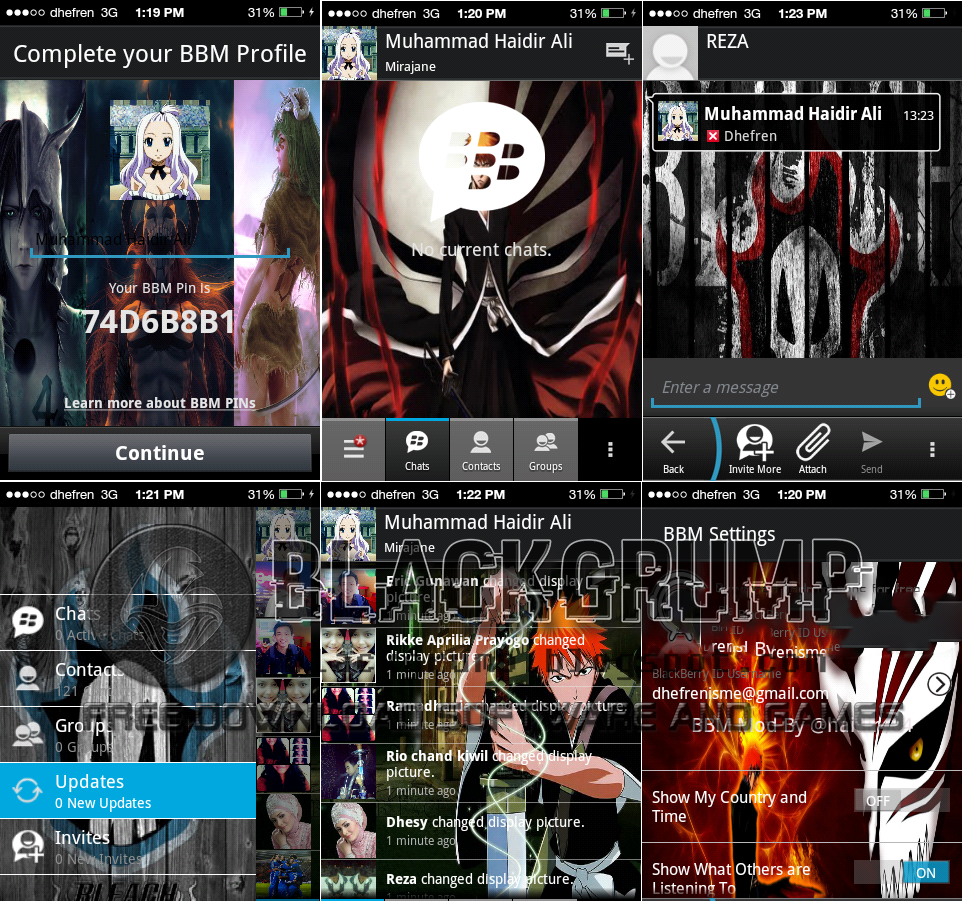Screen dimensions: 962x901
Task: Tap dhefrenisme@gmail.com BlackBerry ID username
Action: pyautogui.click(x=740, y=693)
